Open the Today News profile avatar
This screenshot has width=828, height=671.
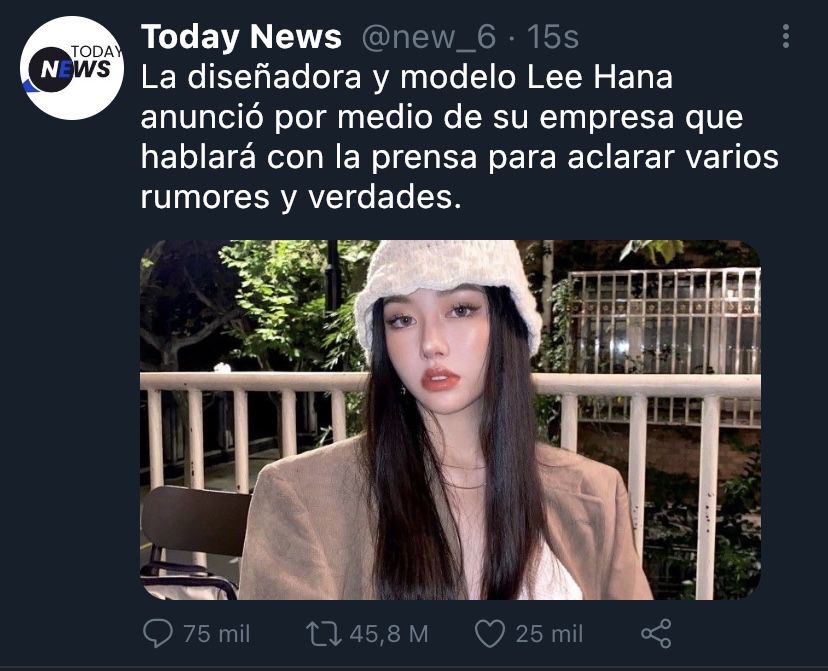[72, 68]
